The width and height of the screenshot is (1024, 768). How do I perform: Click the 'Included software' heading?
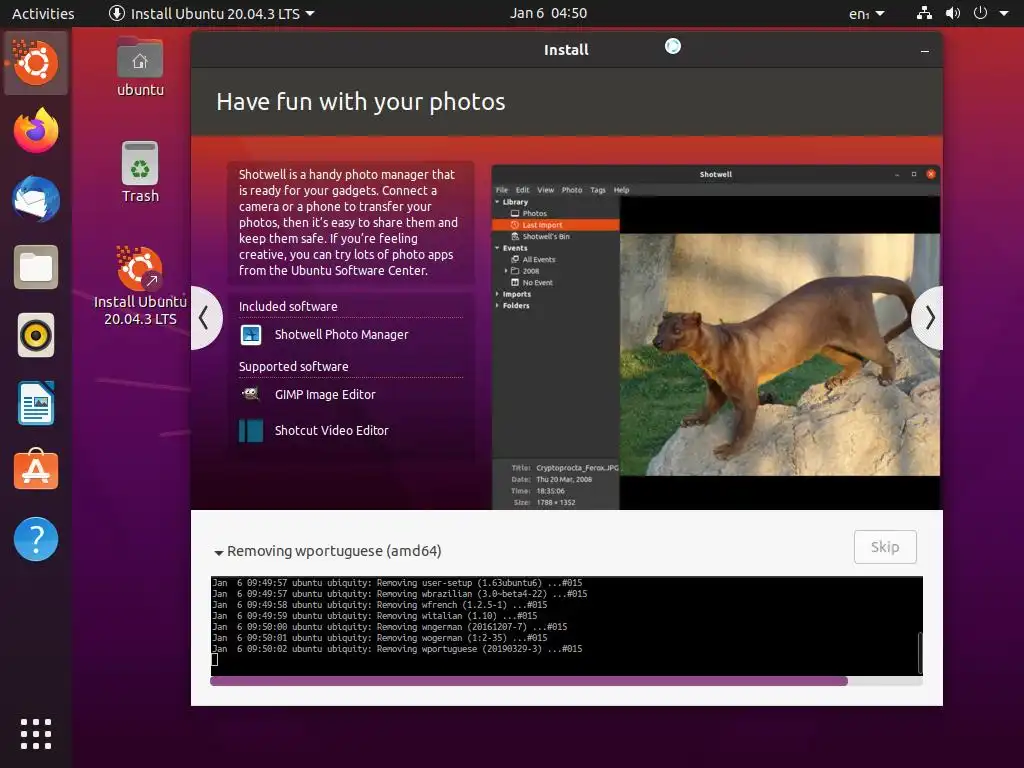[288, 306]
